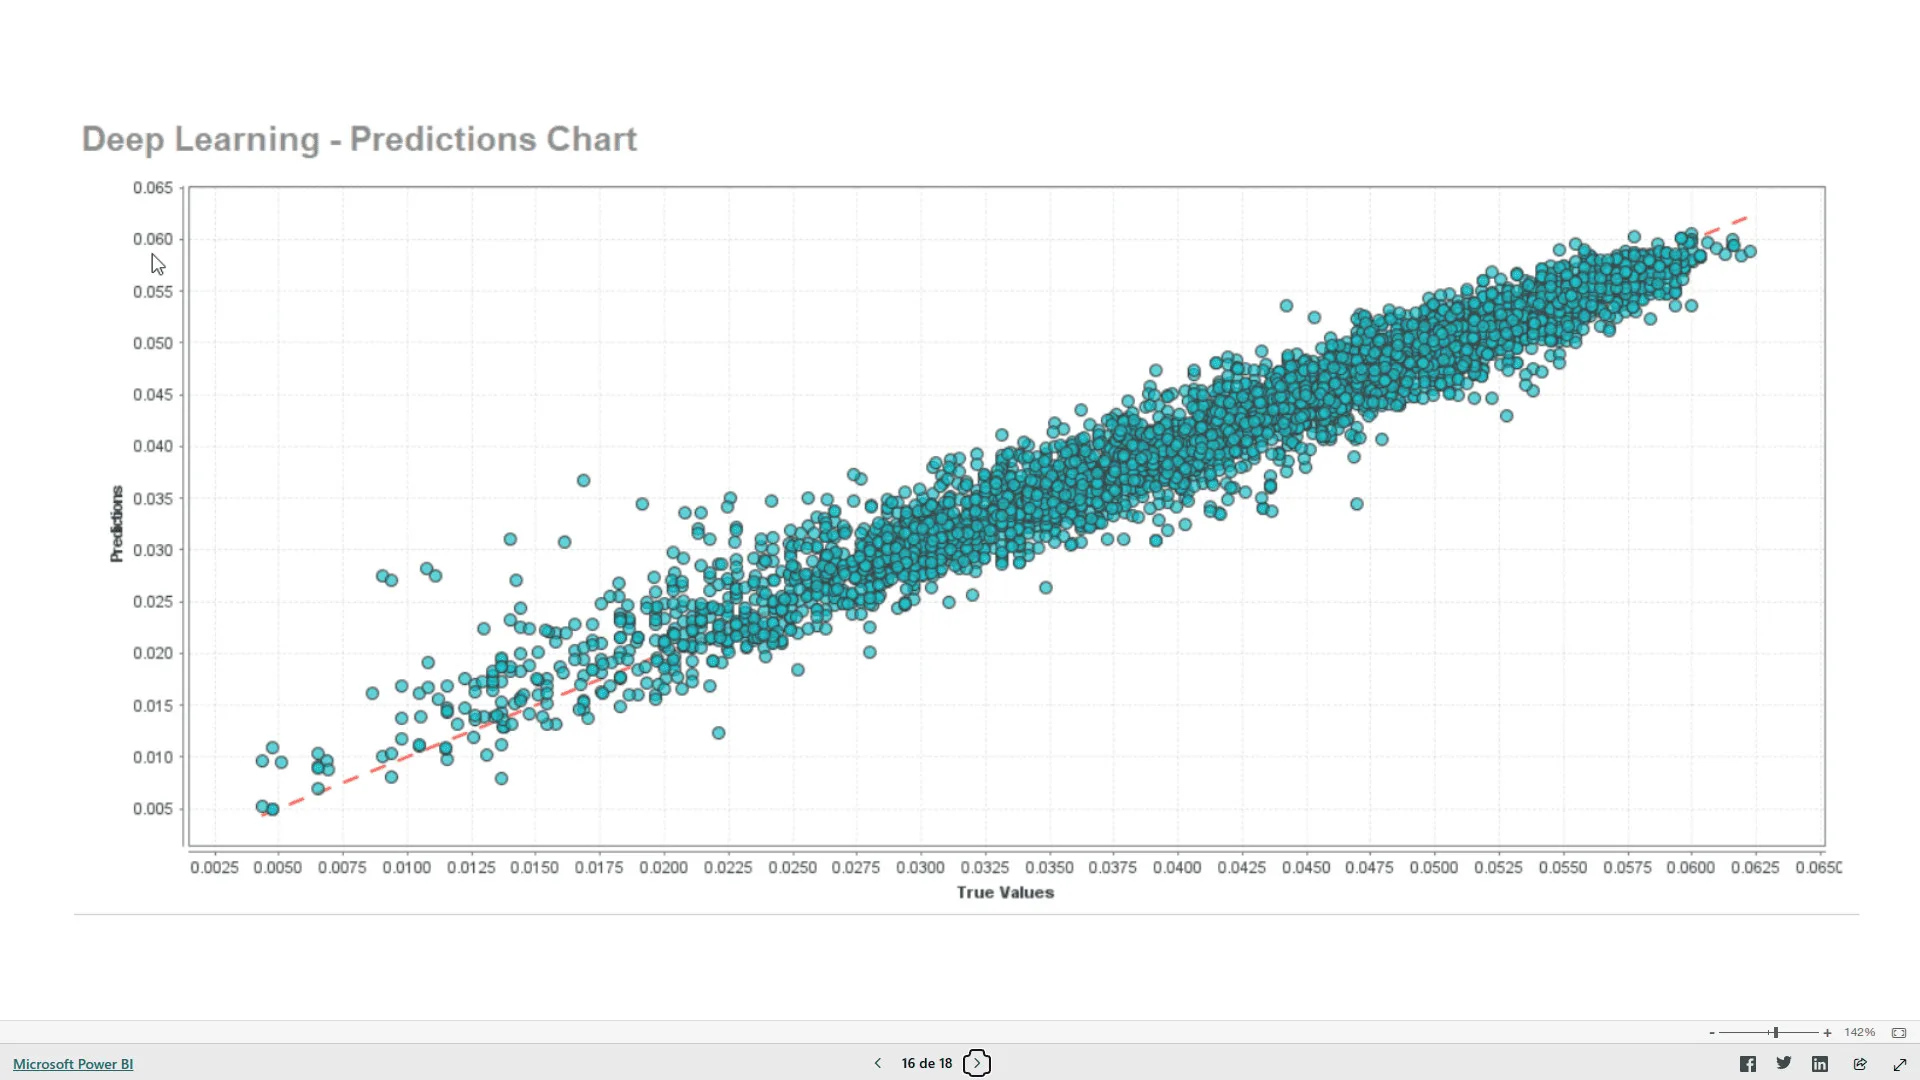The image size is (1920, 1080).
Task: Open the Microsoft Power BI link
Action: [x=73, y=1064]
